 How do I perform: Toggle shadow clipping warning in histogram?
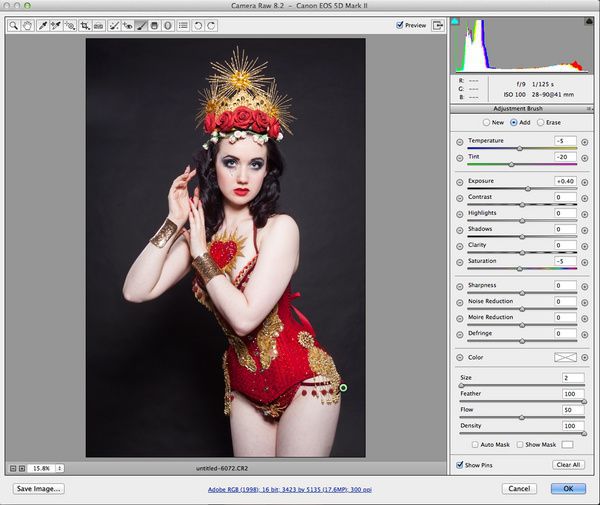point(457,20)
